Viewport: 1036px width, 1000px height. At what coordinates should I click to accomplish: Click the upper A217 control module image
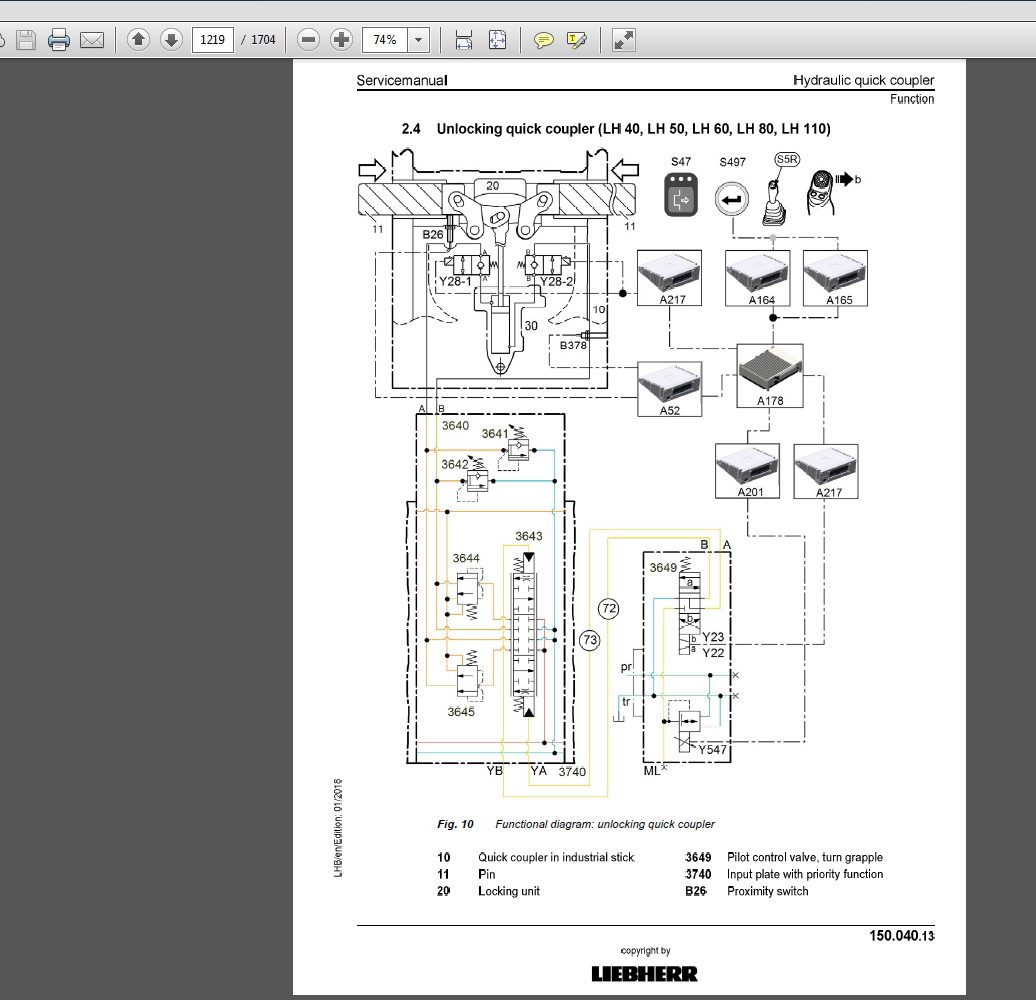[669, 277]
